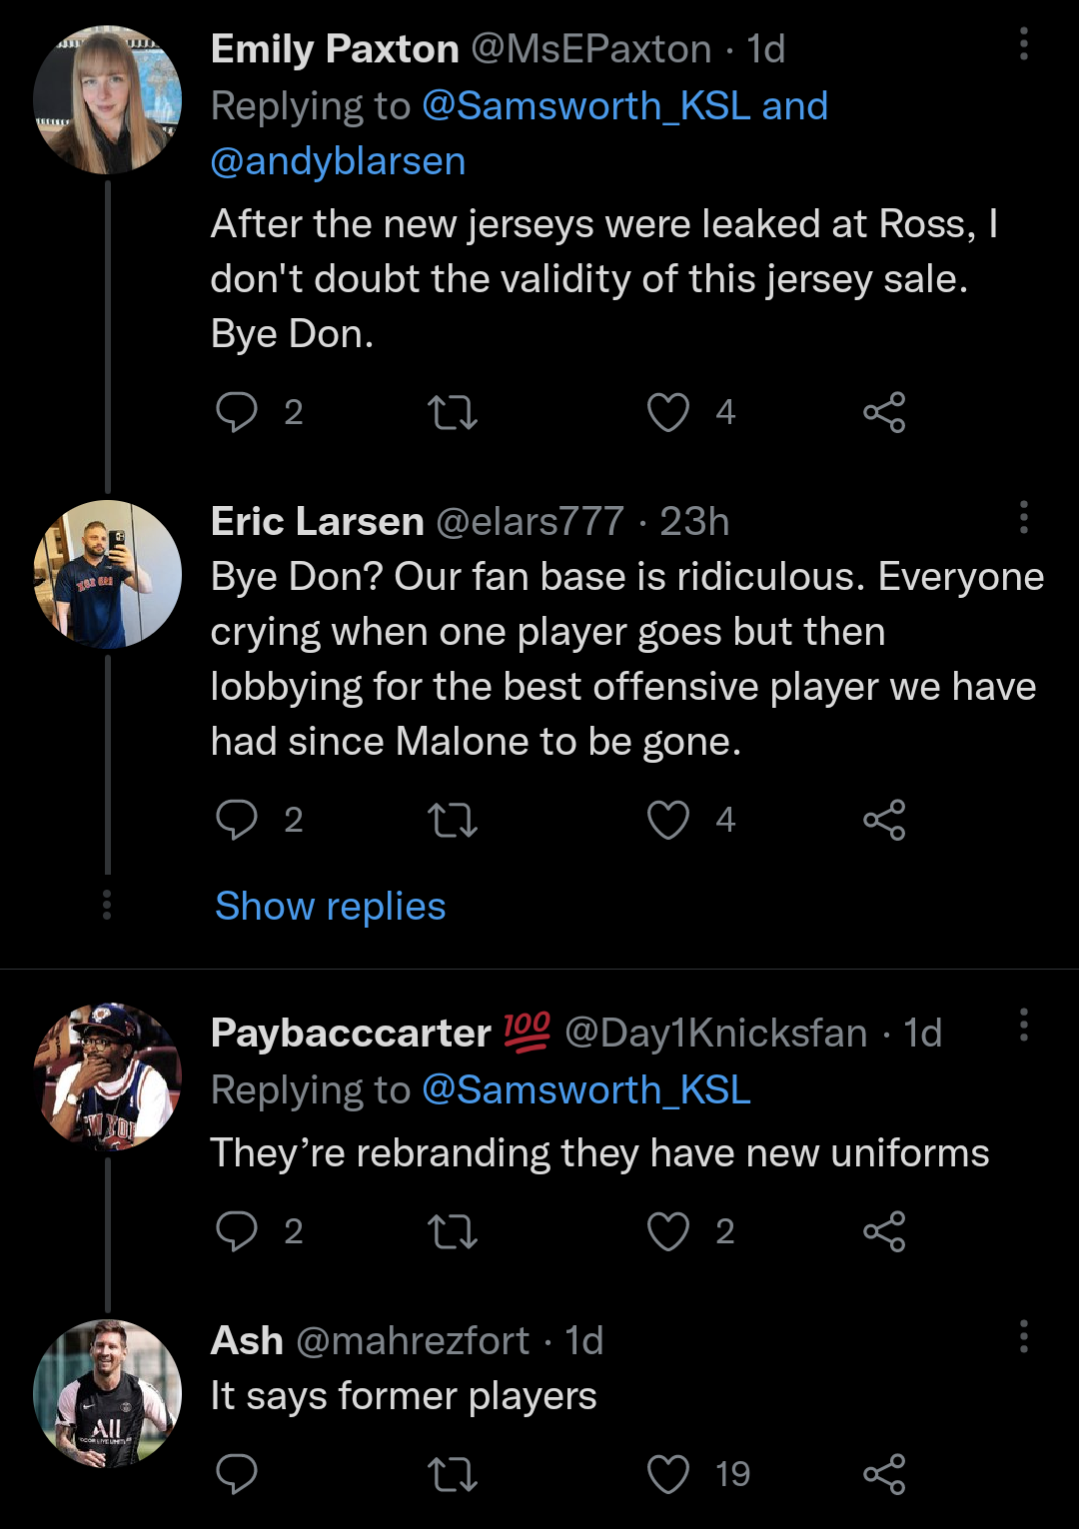
Task: Open more options on Emily Paxton's tweet
Action: point(1023,44)
